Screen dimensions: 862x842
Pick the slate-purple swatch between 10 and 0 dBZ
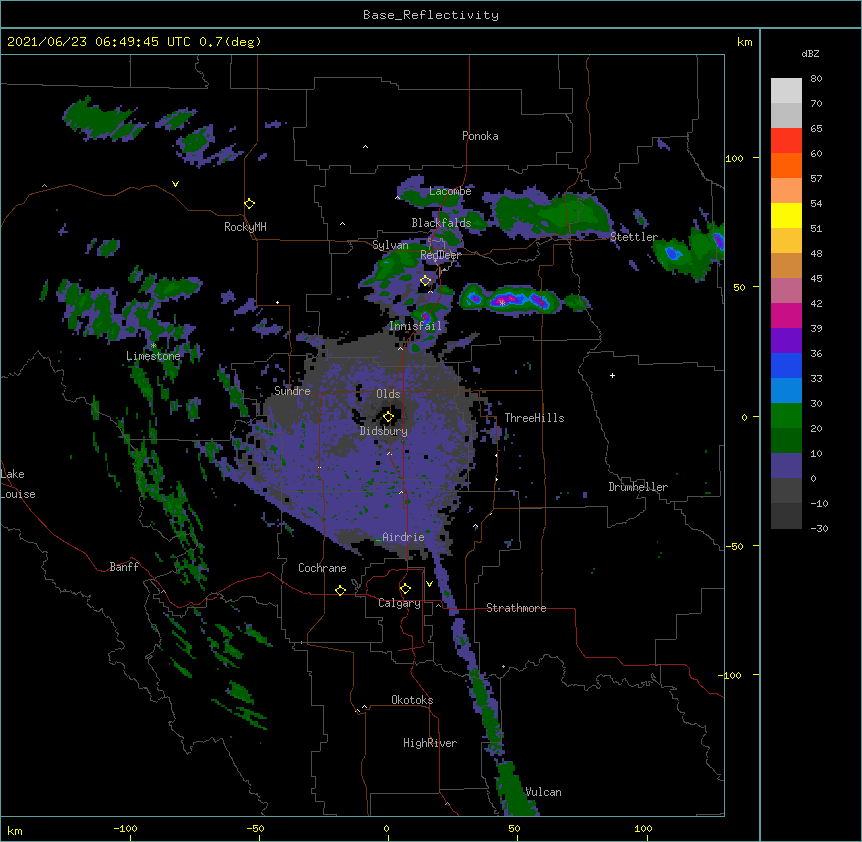(x=786, y=466)
